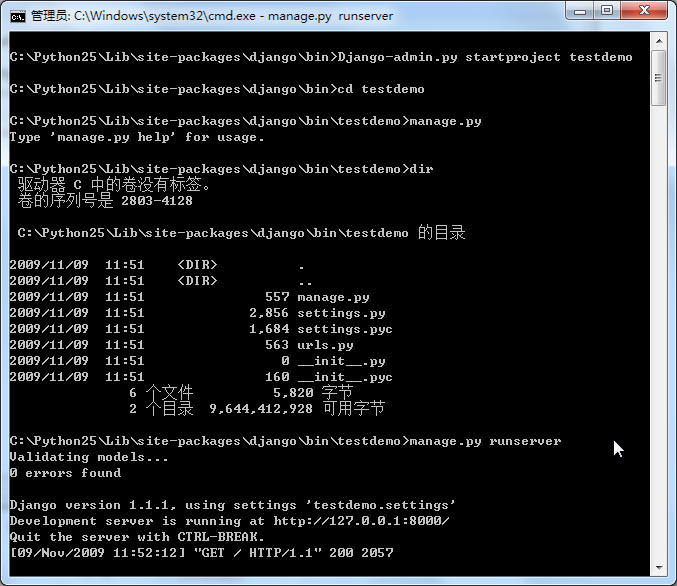Click manage.py in the directory listing
Viewport: 677px width, 586px height.
tap(333, 297)
